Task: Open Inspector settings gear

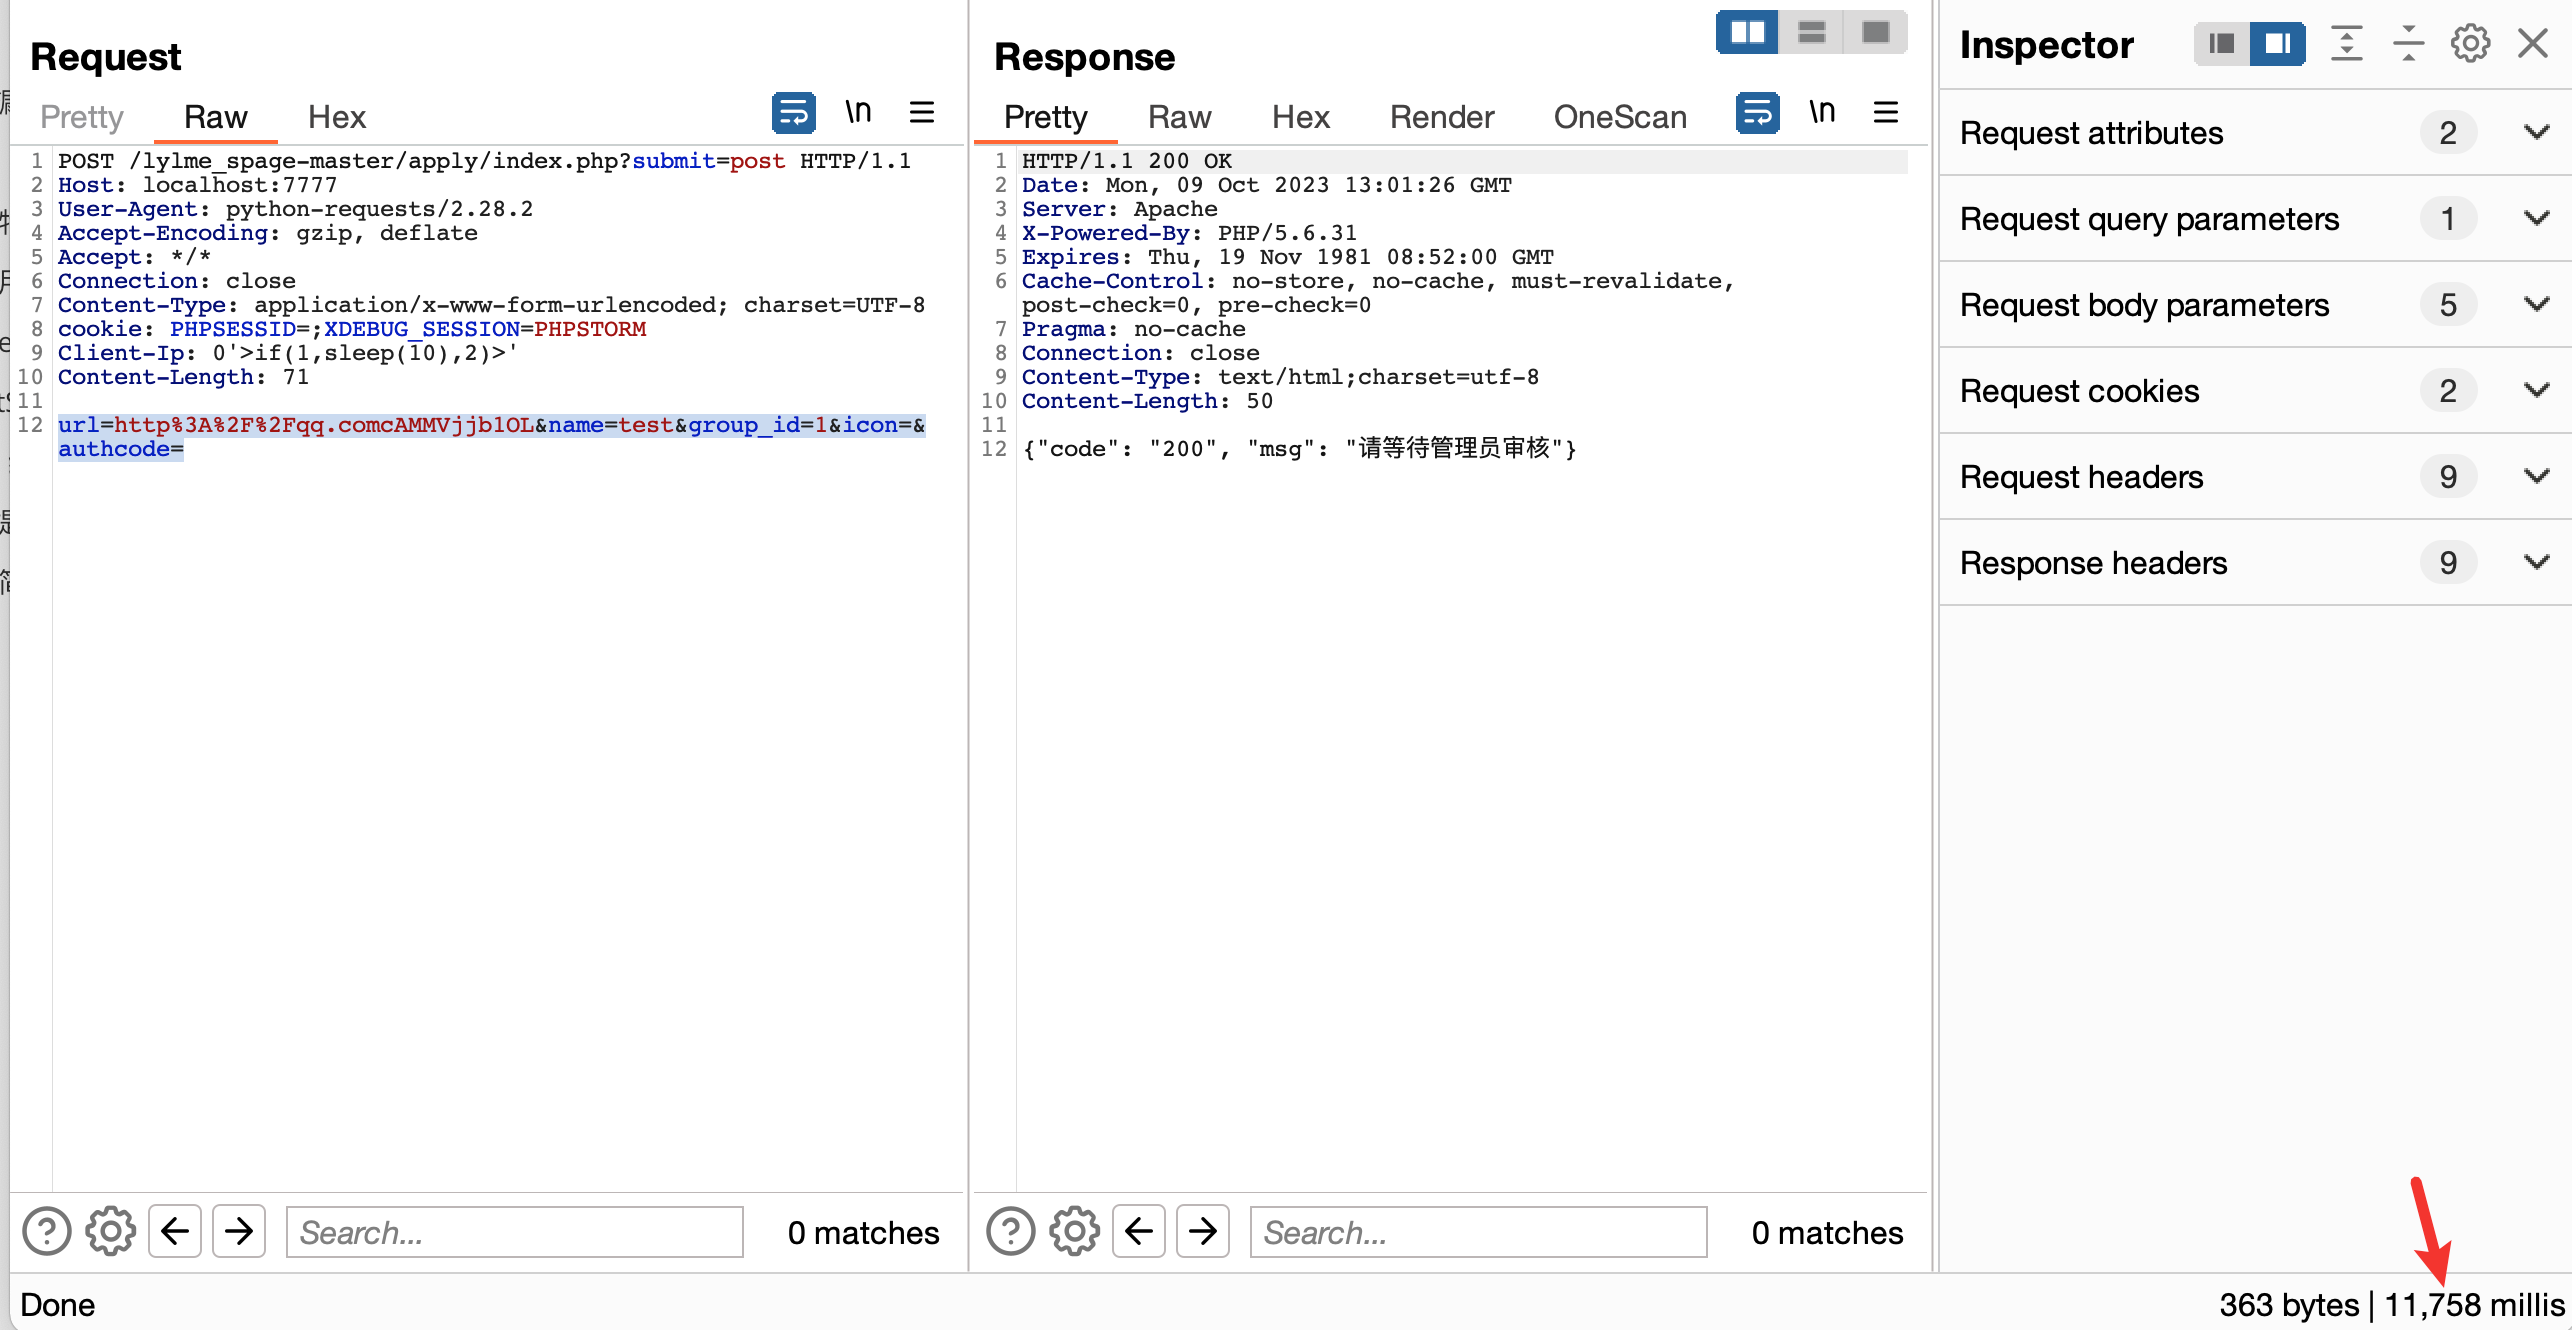Action: 2469,44
